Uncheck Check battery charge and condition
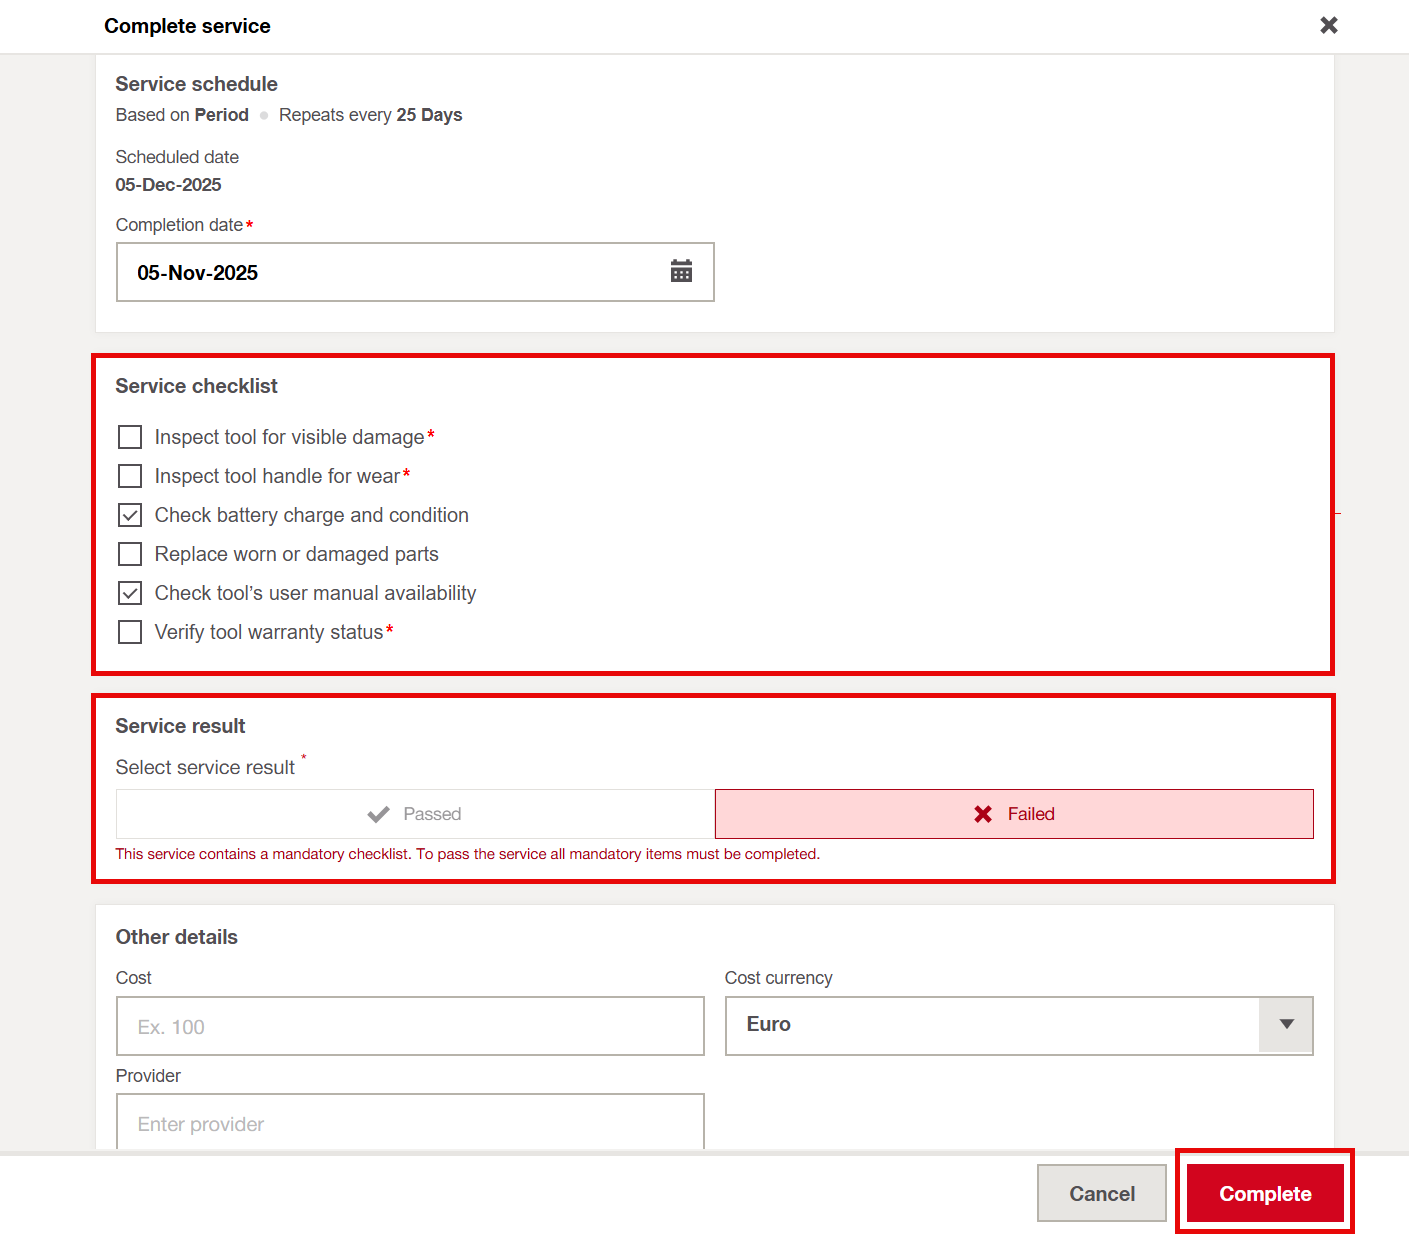This screenshot has width=1409, height=1242. pyautogui.click(x=130, y=515)
